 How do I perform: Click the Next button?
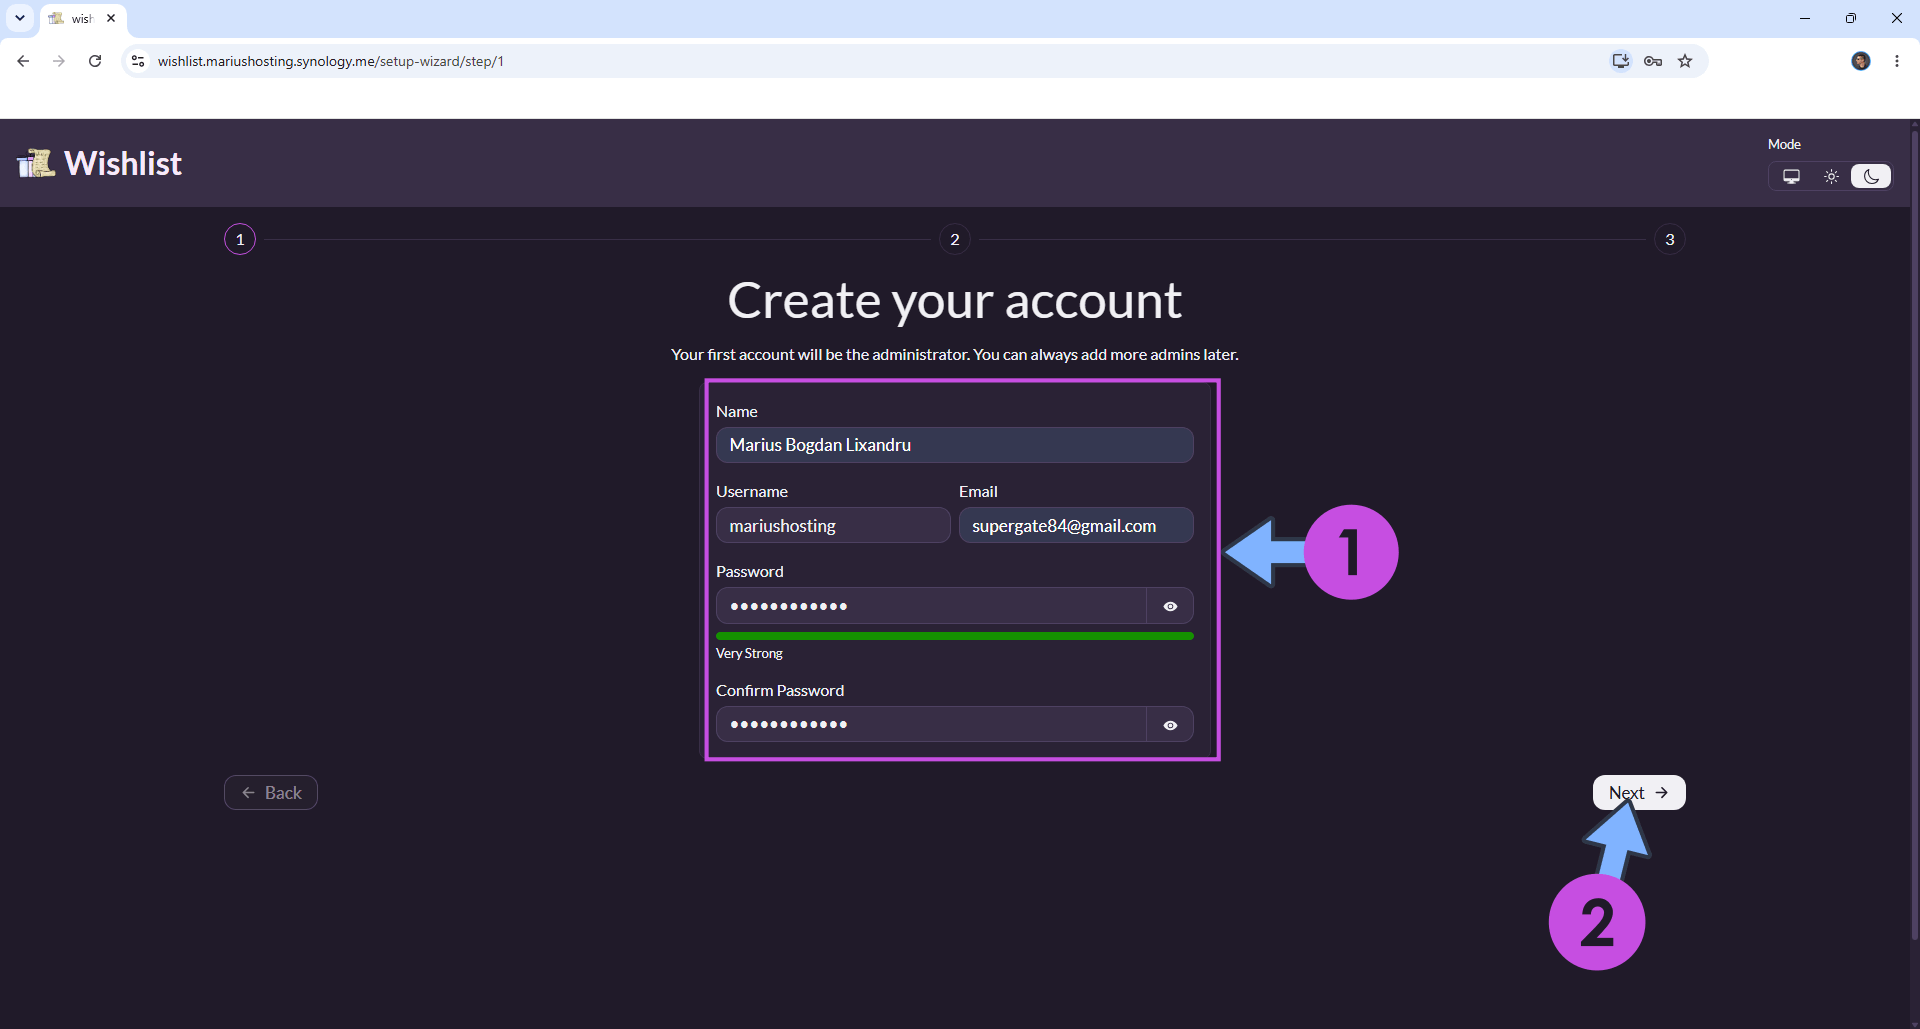pos(1639,793)
